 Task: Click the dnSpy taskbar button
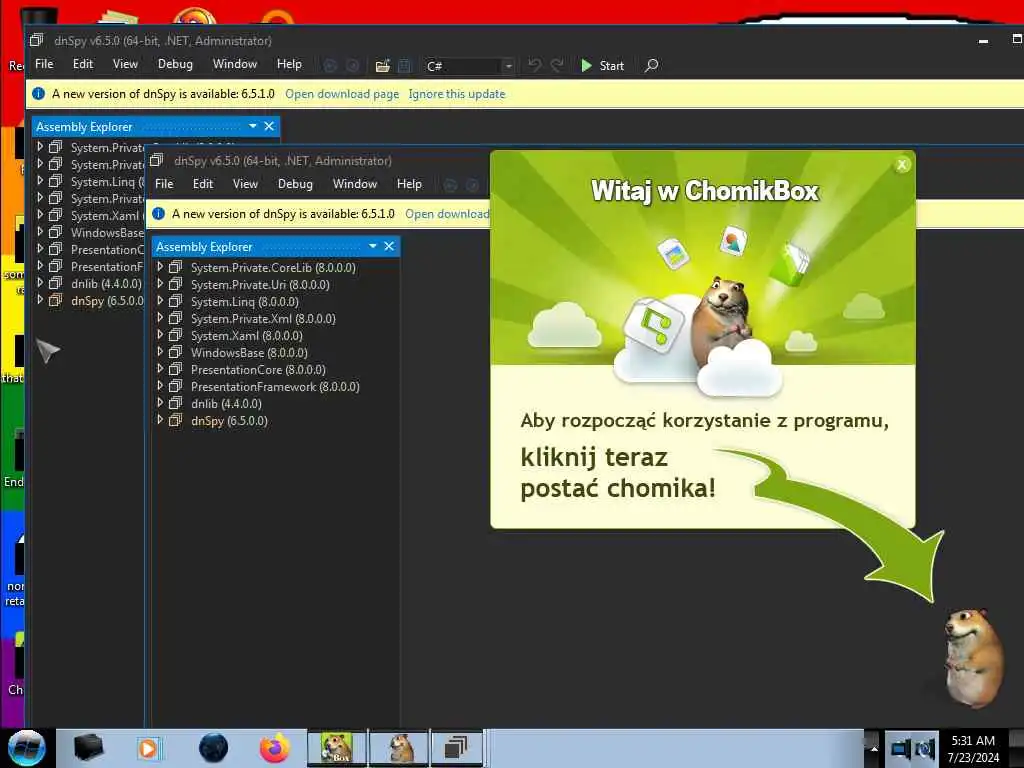point(456,748)
